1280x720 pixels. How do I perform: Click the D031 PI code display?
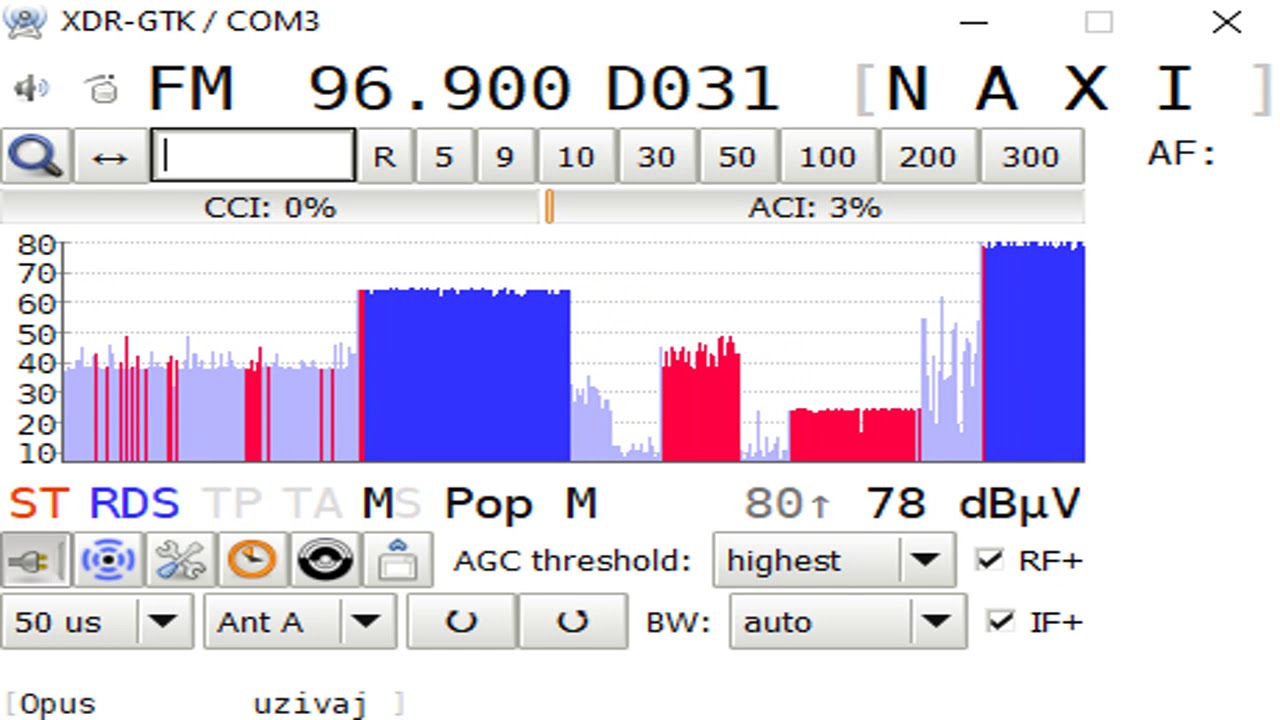coord(692,89)
